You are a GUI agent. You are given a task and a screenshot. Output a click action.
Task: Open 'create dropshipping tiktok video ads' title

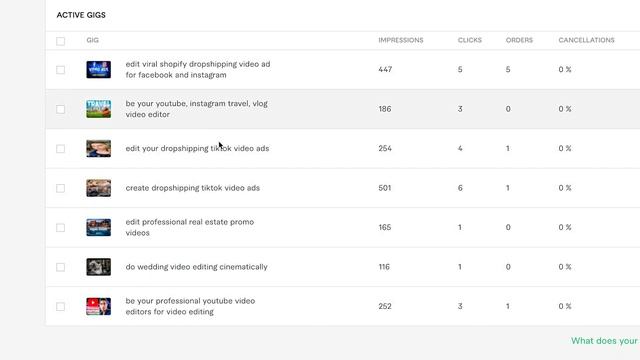(193, 188)
